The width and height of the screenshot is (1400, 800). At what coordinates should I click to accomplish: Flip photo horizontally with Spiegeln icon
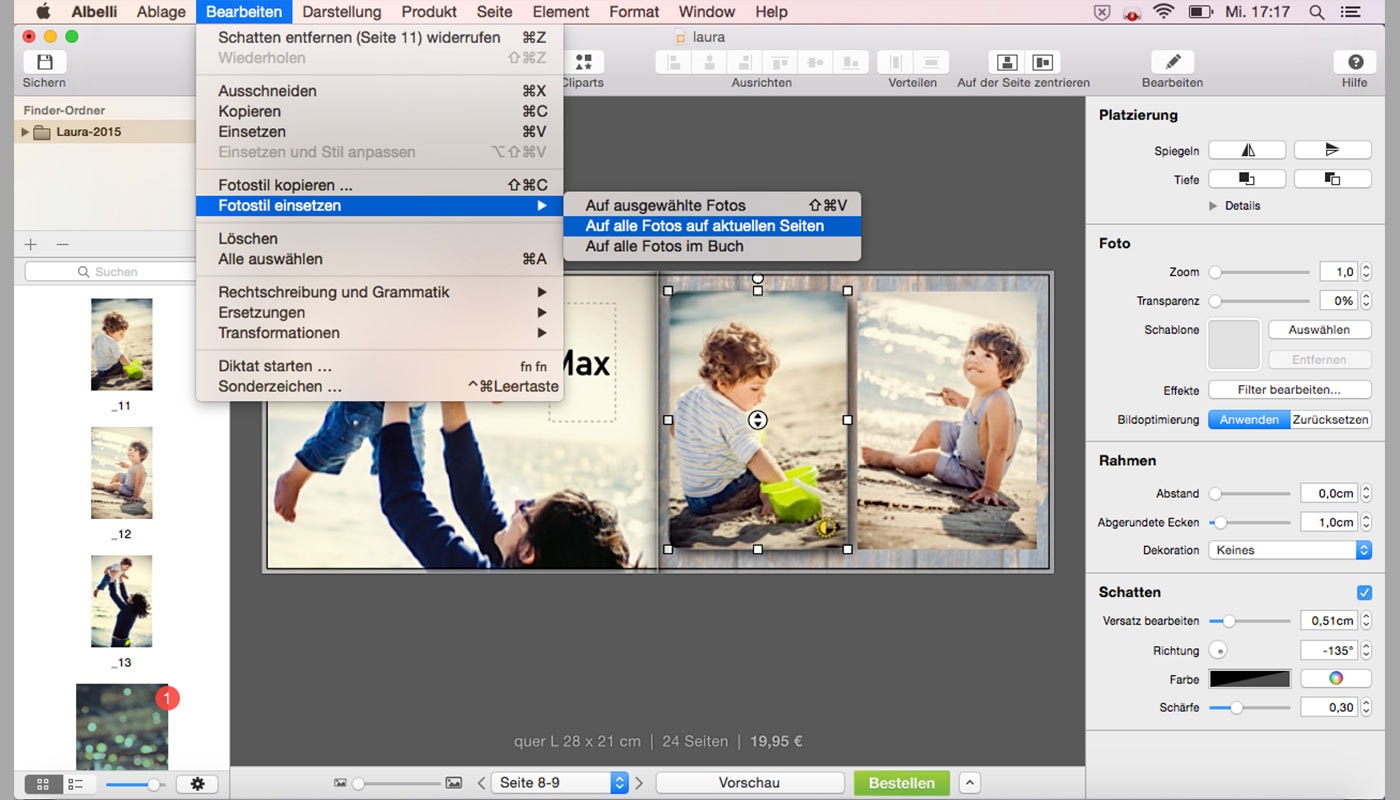tap(1247, 150)
